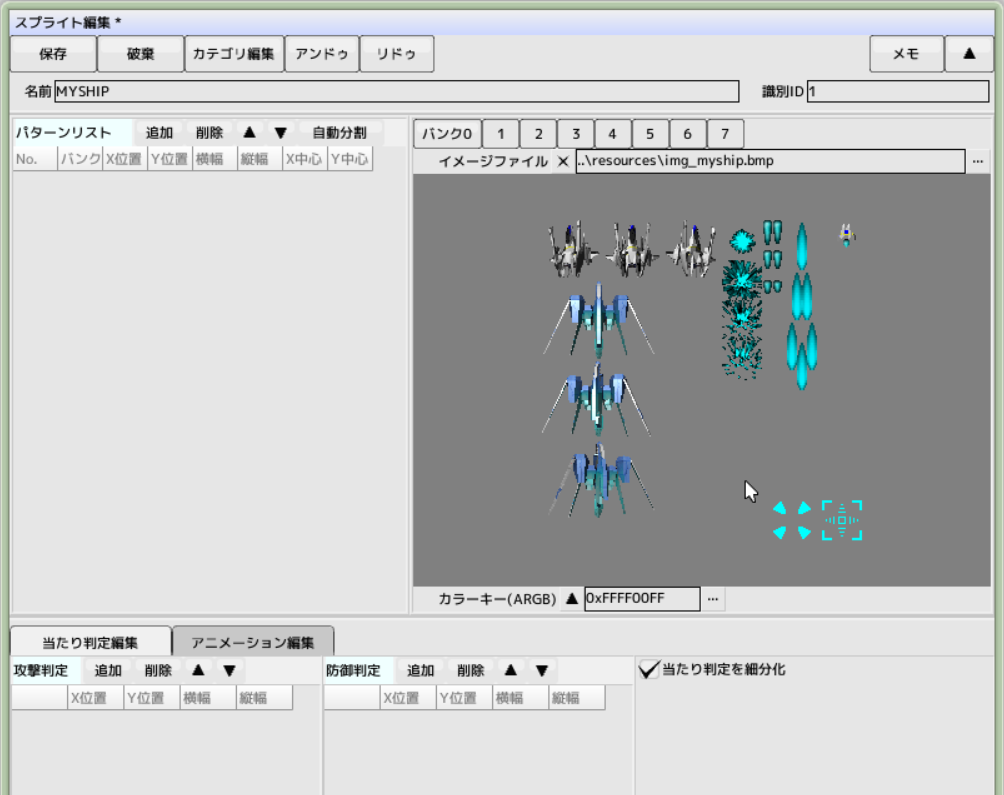Move attack hitbox entry up
Image resolution: width=1004 pixels, height=795 pixels.
(198, 671)
